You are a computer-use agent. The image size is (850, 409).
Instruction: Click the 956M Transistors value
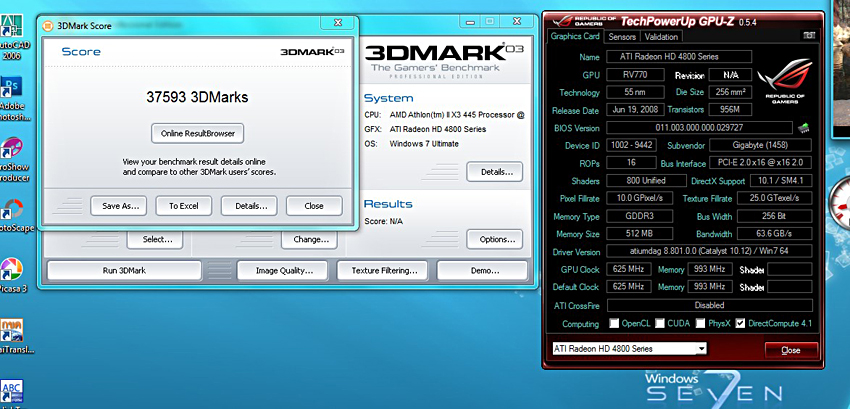pos(730,110)
